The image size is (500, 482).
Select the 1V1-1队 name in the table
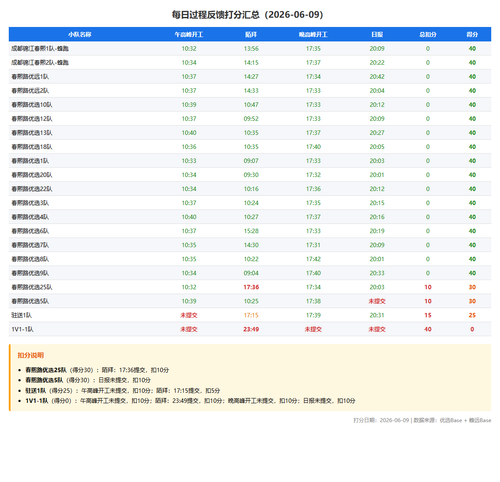22,329
